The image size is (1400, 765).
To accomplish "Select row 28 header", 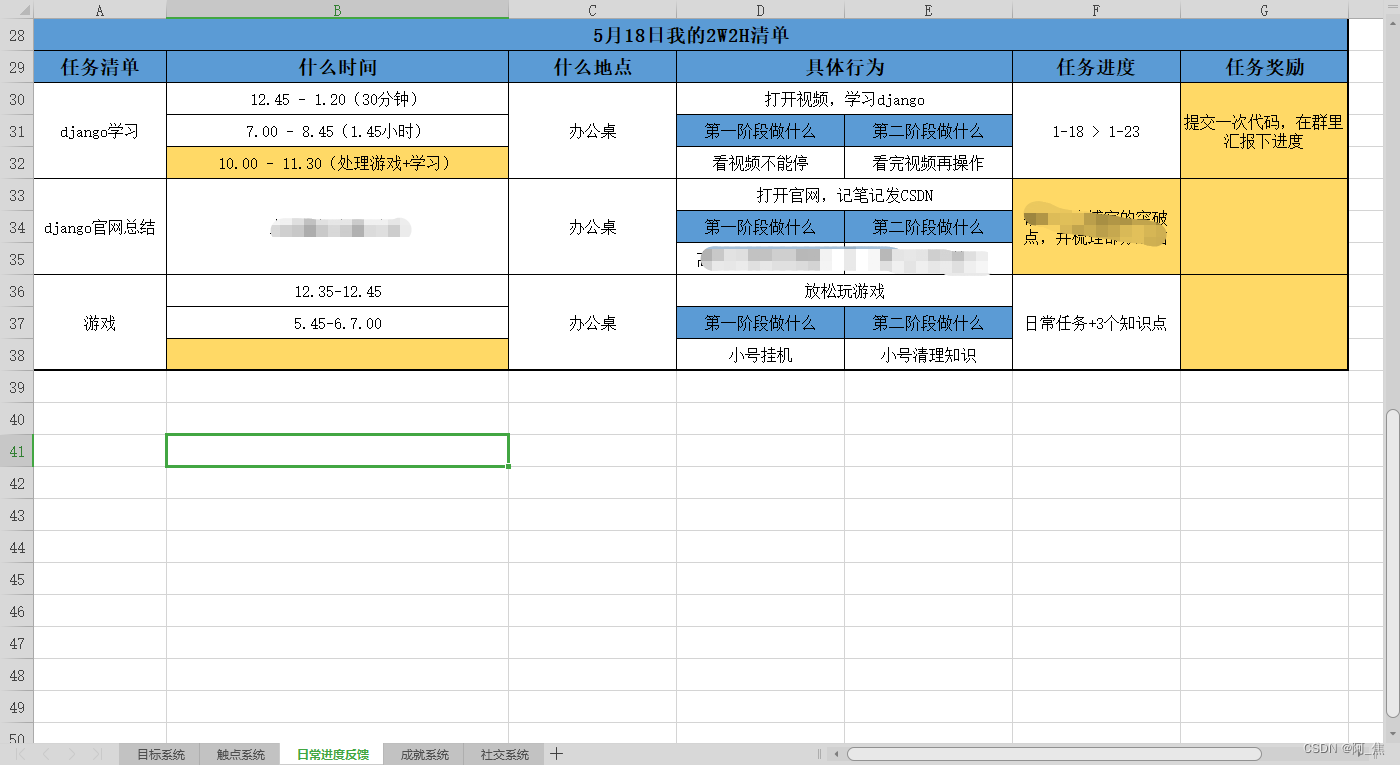I will (x=17, y=35).
